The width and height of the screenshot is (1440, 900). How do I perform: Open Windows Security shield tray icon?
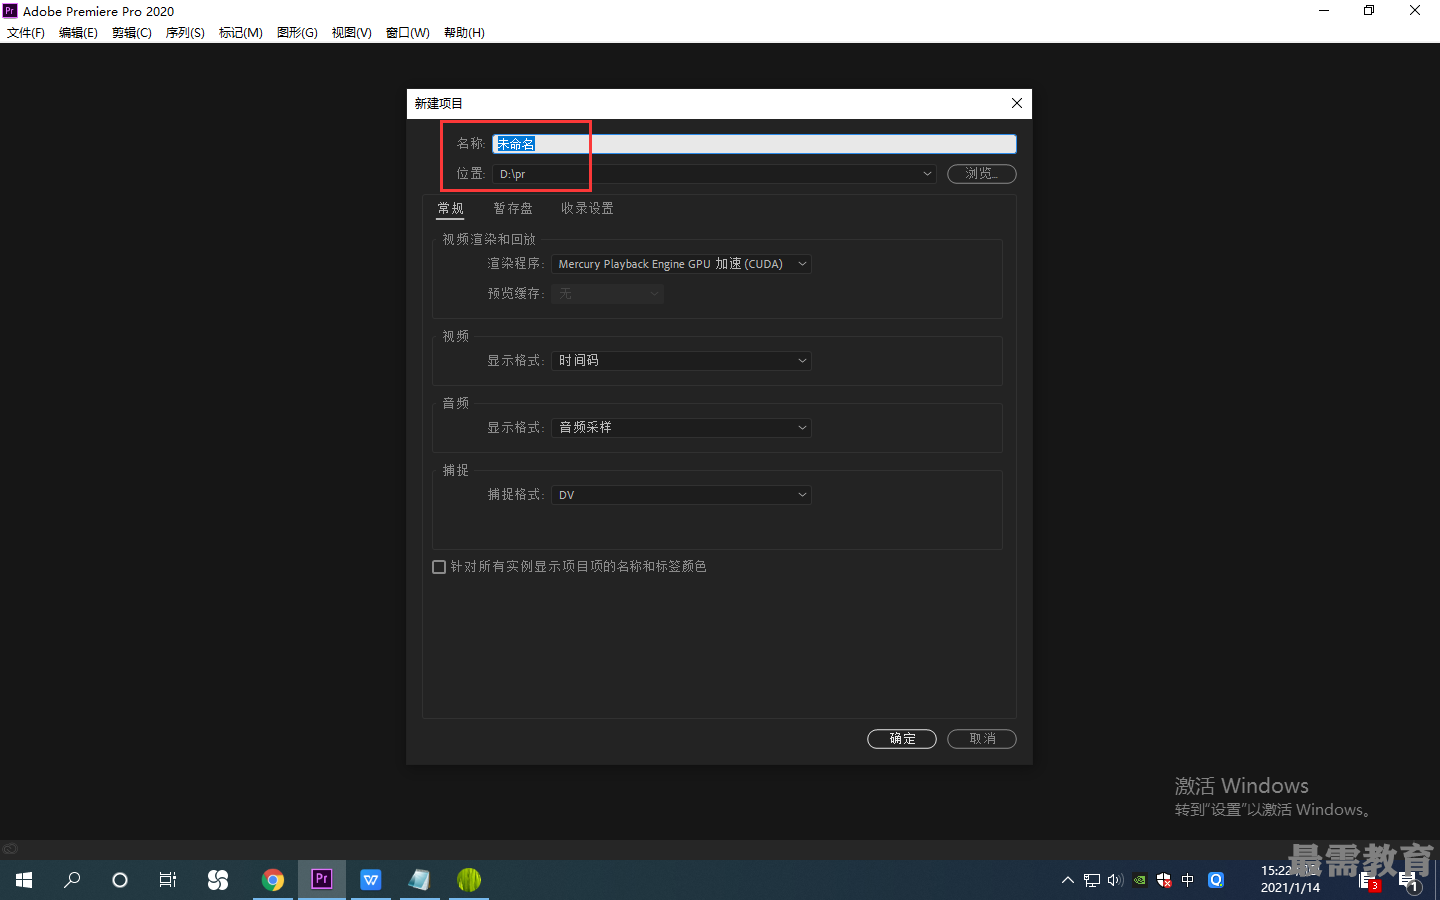pyautogui.click(x=1164, y=880)
